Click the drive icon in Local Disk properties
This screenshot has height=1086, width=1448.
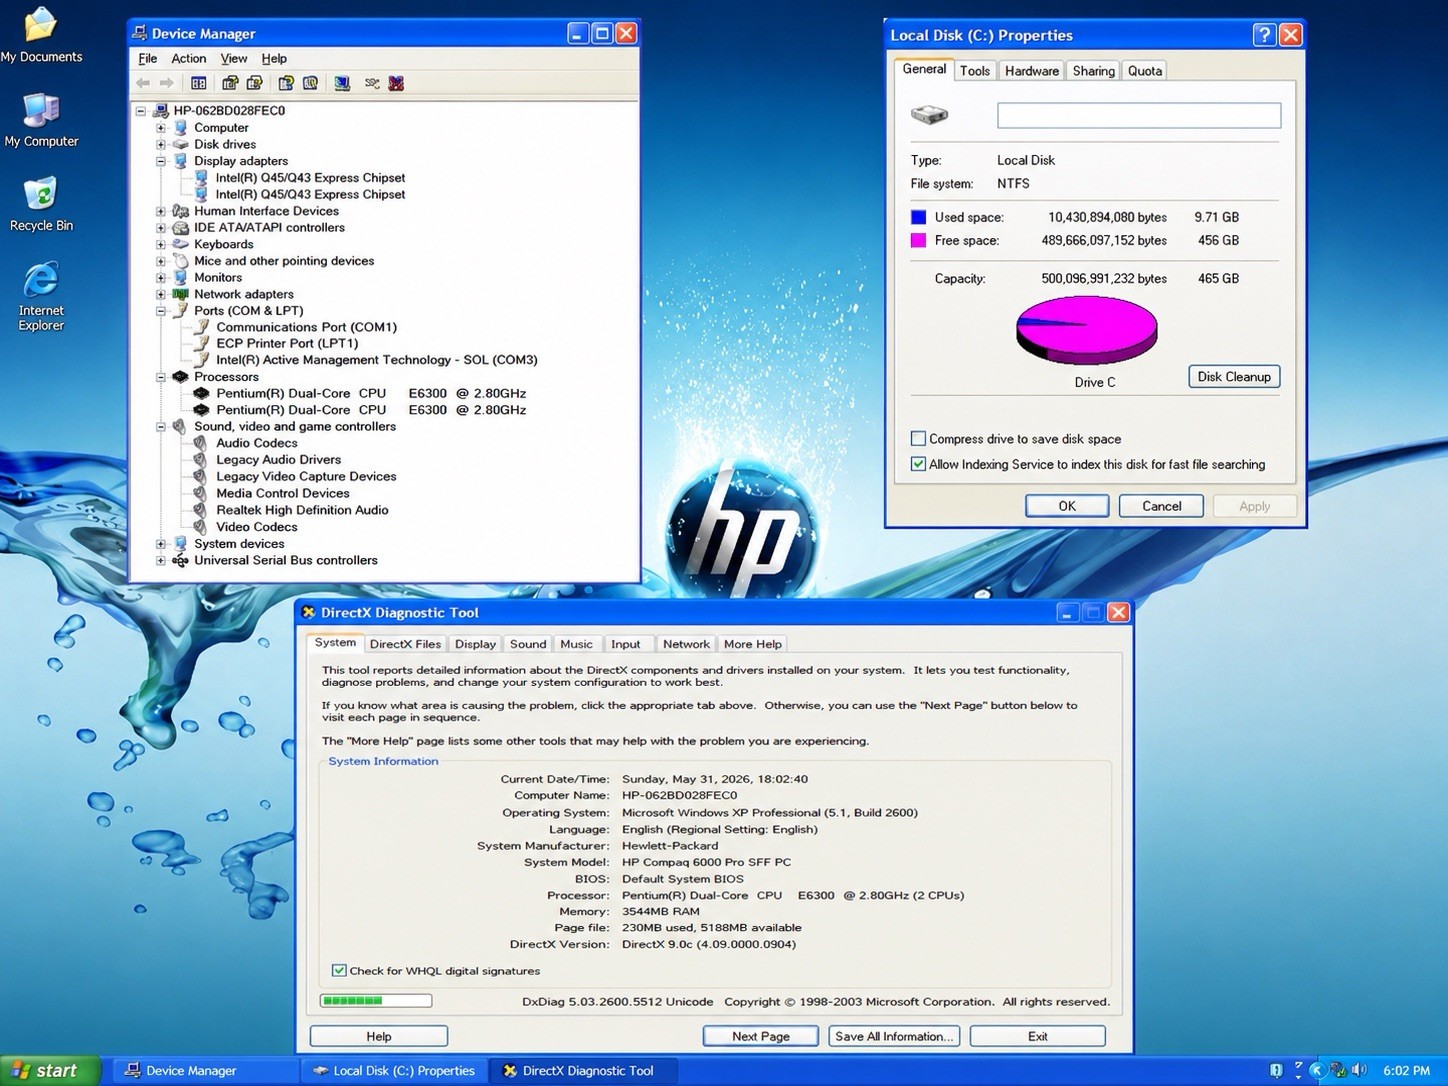pos(929,114)
